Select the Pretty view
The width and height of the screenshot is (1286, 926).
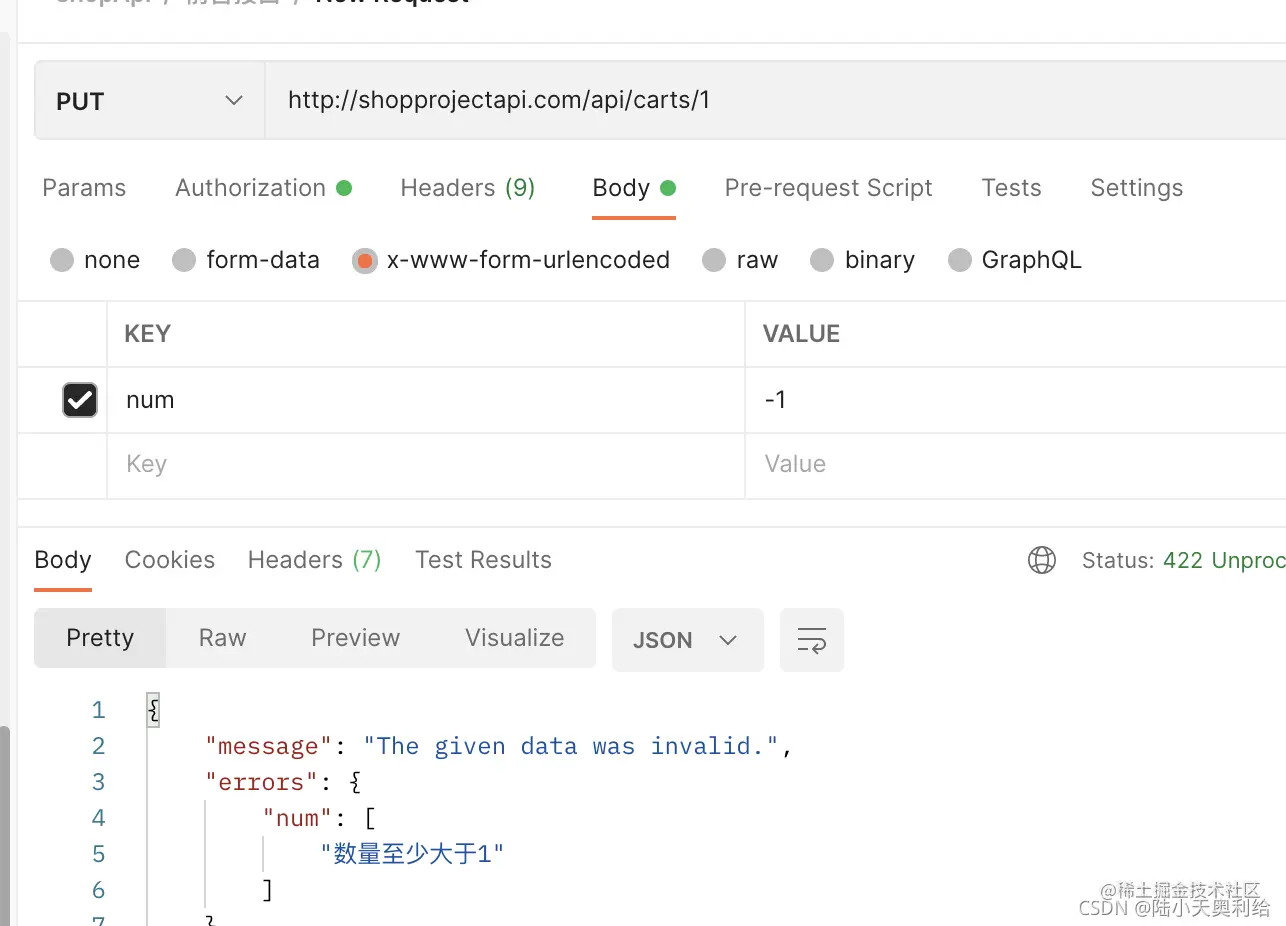point(100,638)
